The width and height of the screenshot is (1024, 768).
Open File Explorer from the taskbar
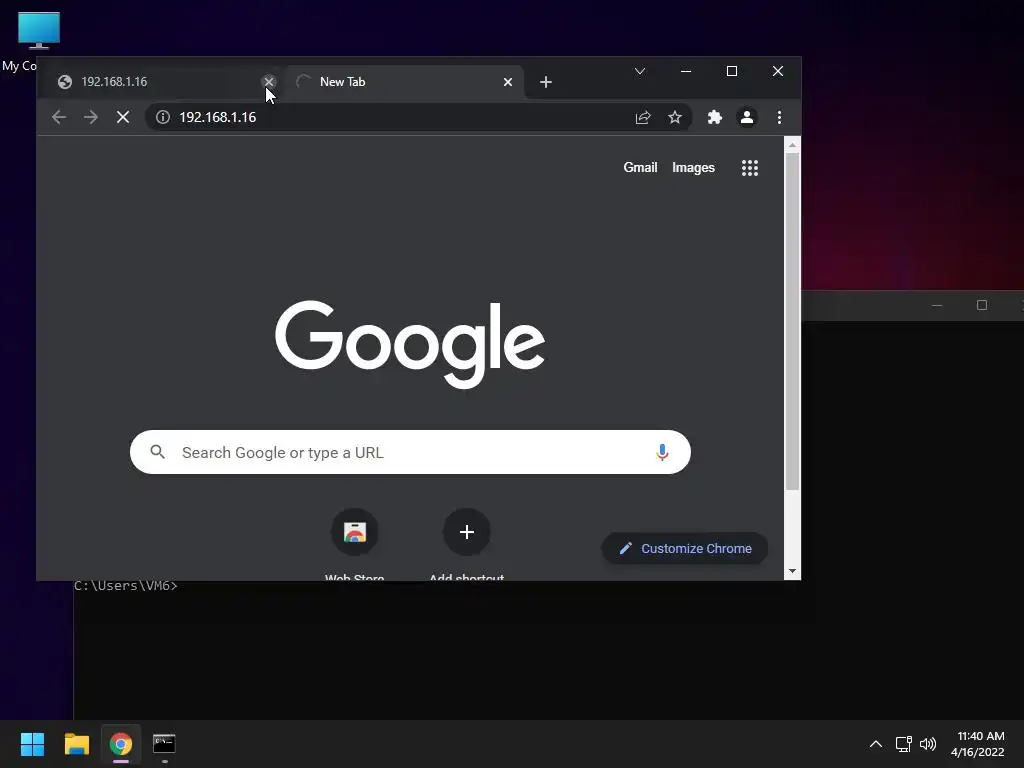(x=76, y=744)
